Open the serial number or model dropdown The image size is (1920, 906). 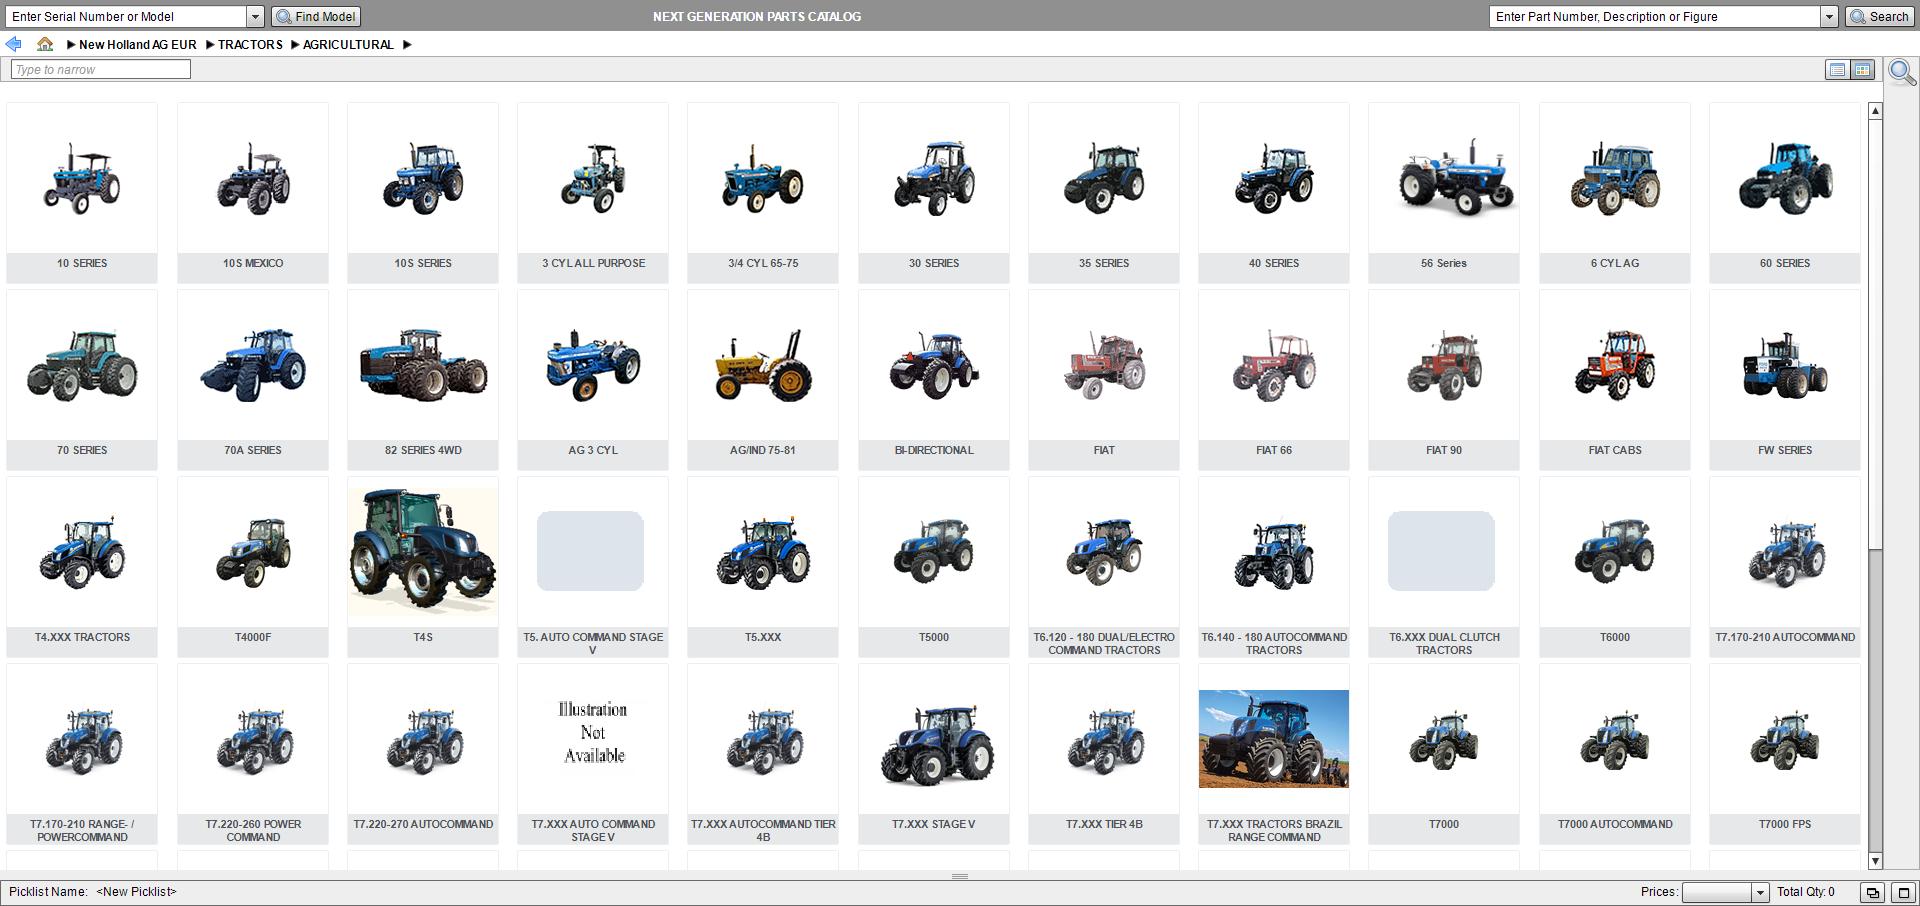pos(255,16)
